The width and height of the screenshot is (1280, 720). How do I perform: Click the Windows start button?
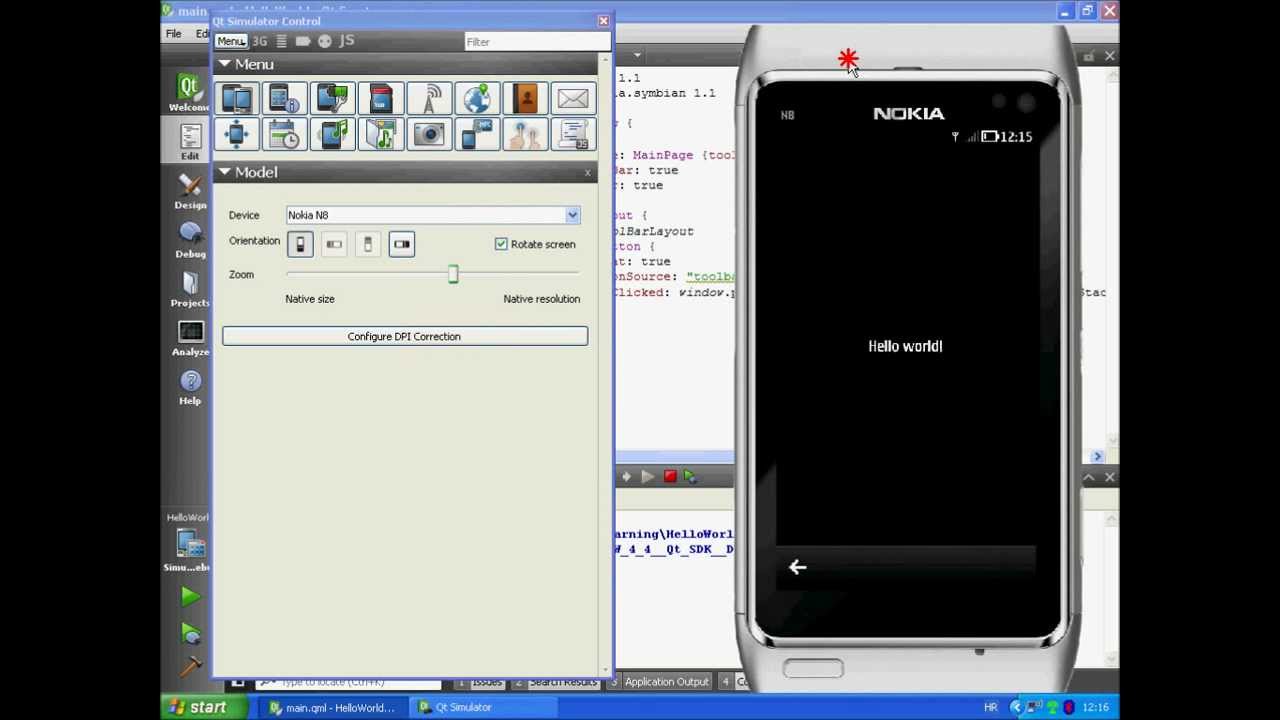coord(198,707)
